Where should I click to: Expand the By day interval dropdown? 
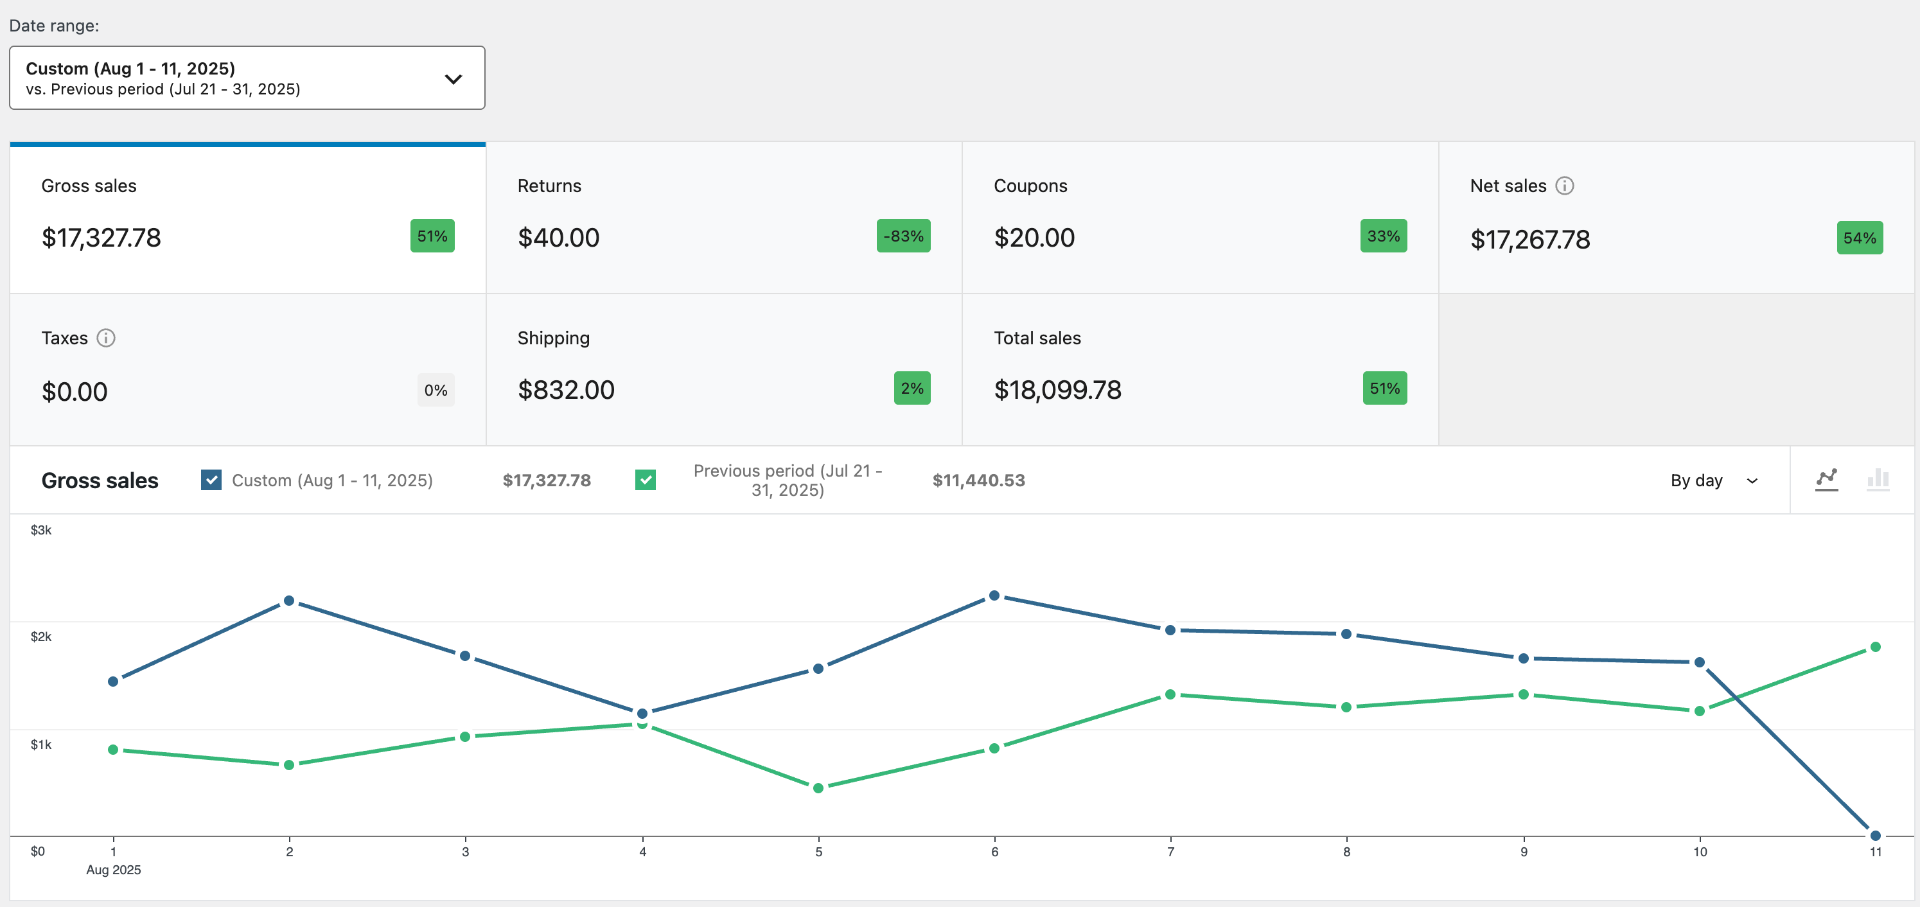click(1714, 480)
